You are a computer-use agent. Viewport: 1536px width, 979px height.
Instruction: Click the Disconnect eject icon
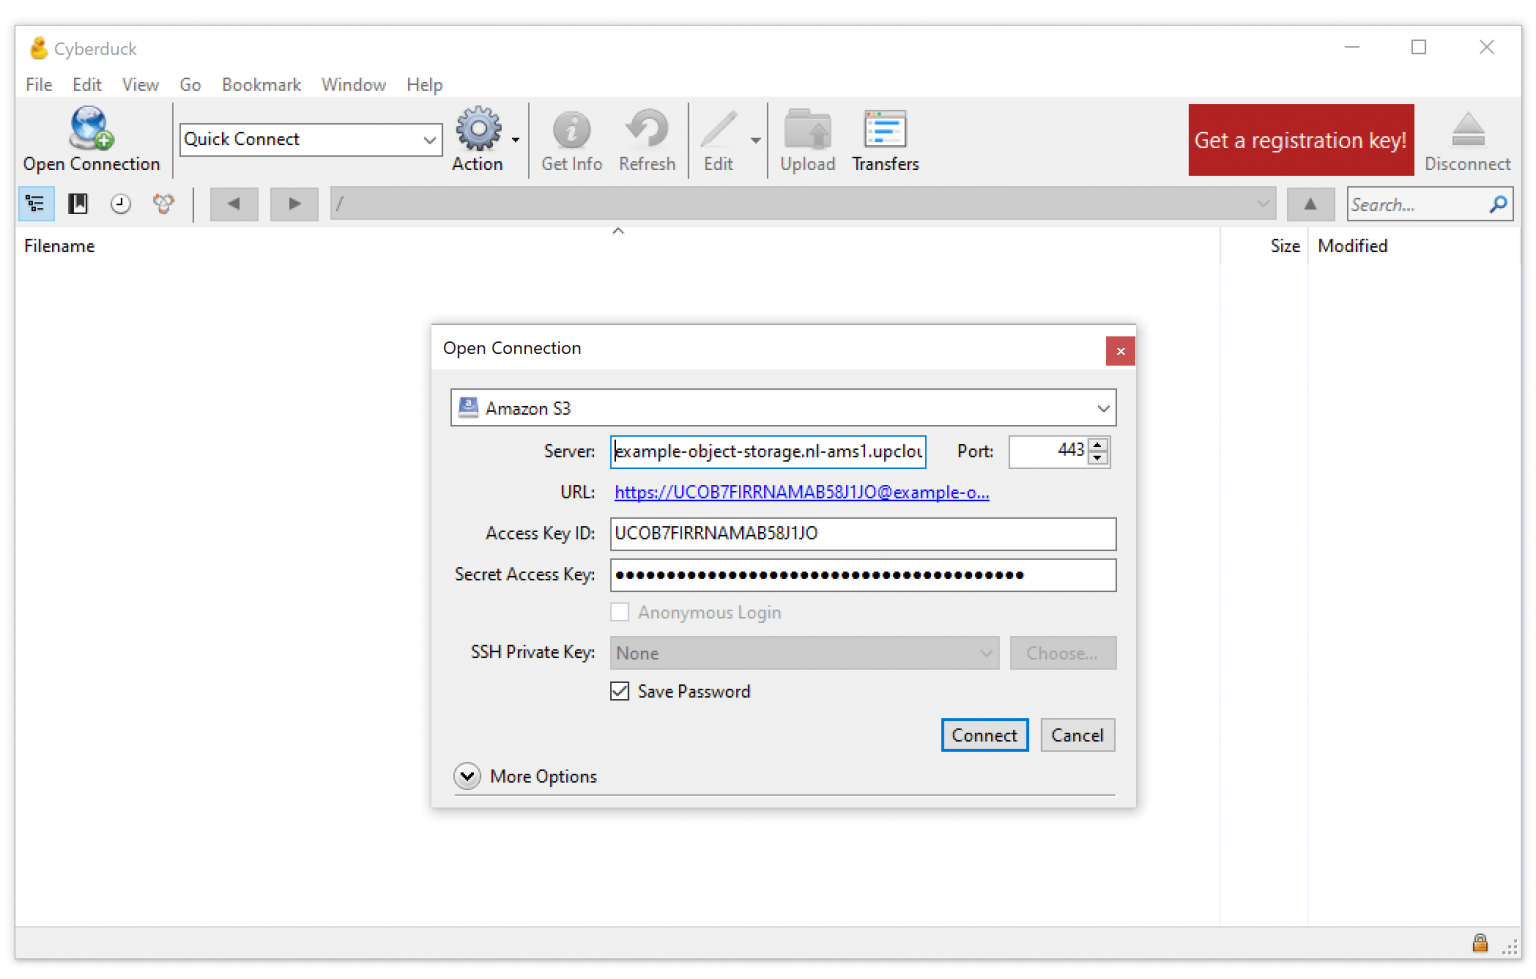[x=1467, y=129]
